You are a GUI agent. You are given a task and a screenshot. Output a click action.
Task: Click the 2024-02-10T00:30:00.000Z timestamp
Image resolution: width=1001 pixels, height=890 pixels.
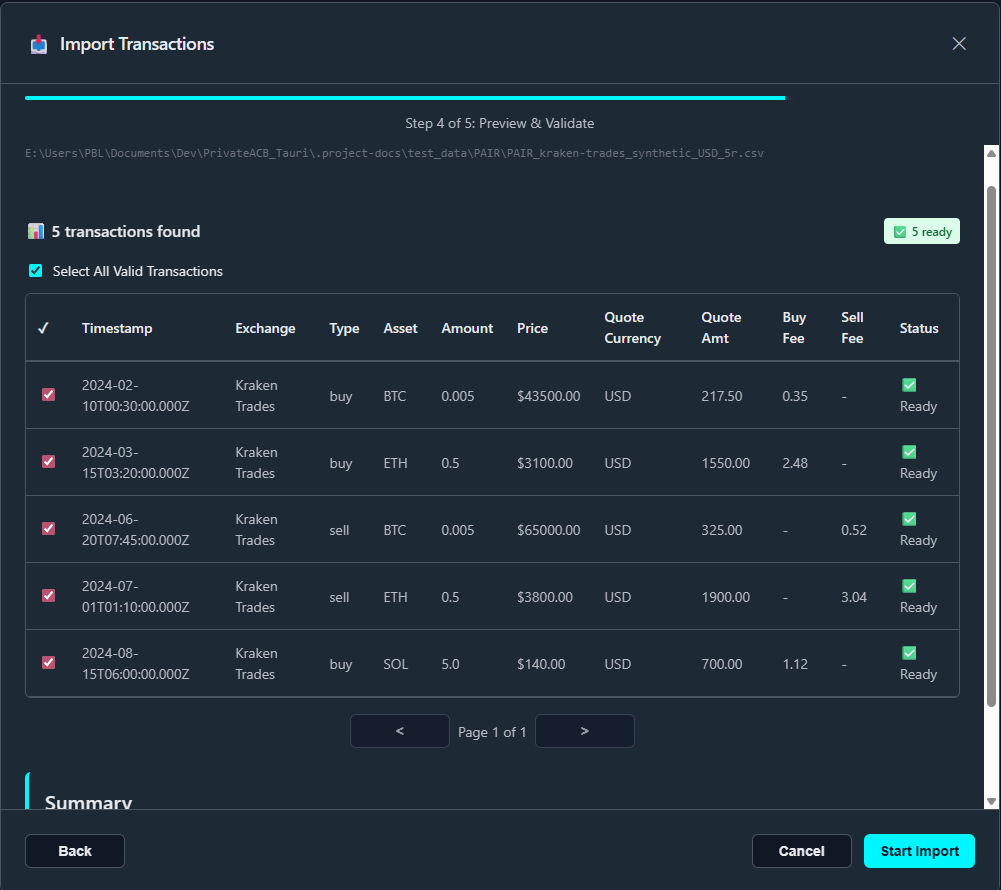pos(135,396)
